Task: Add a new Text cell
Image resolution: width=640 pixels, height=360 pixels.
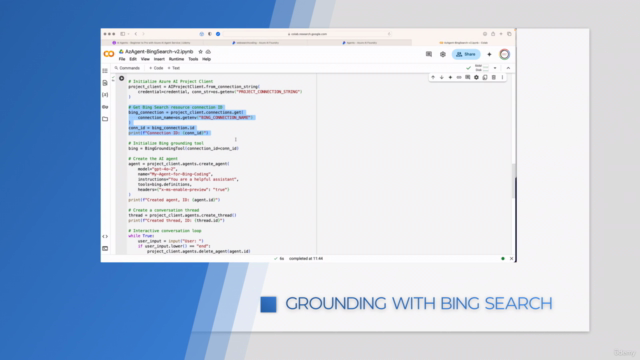Action: (x=174, y=68)
